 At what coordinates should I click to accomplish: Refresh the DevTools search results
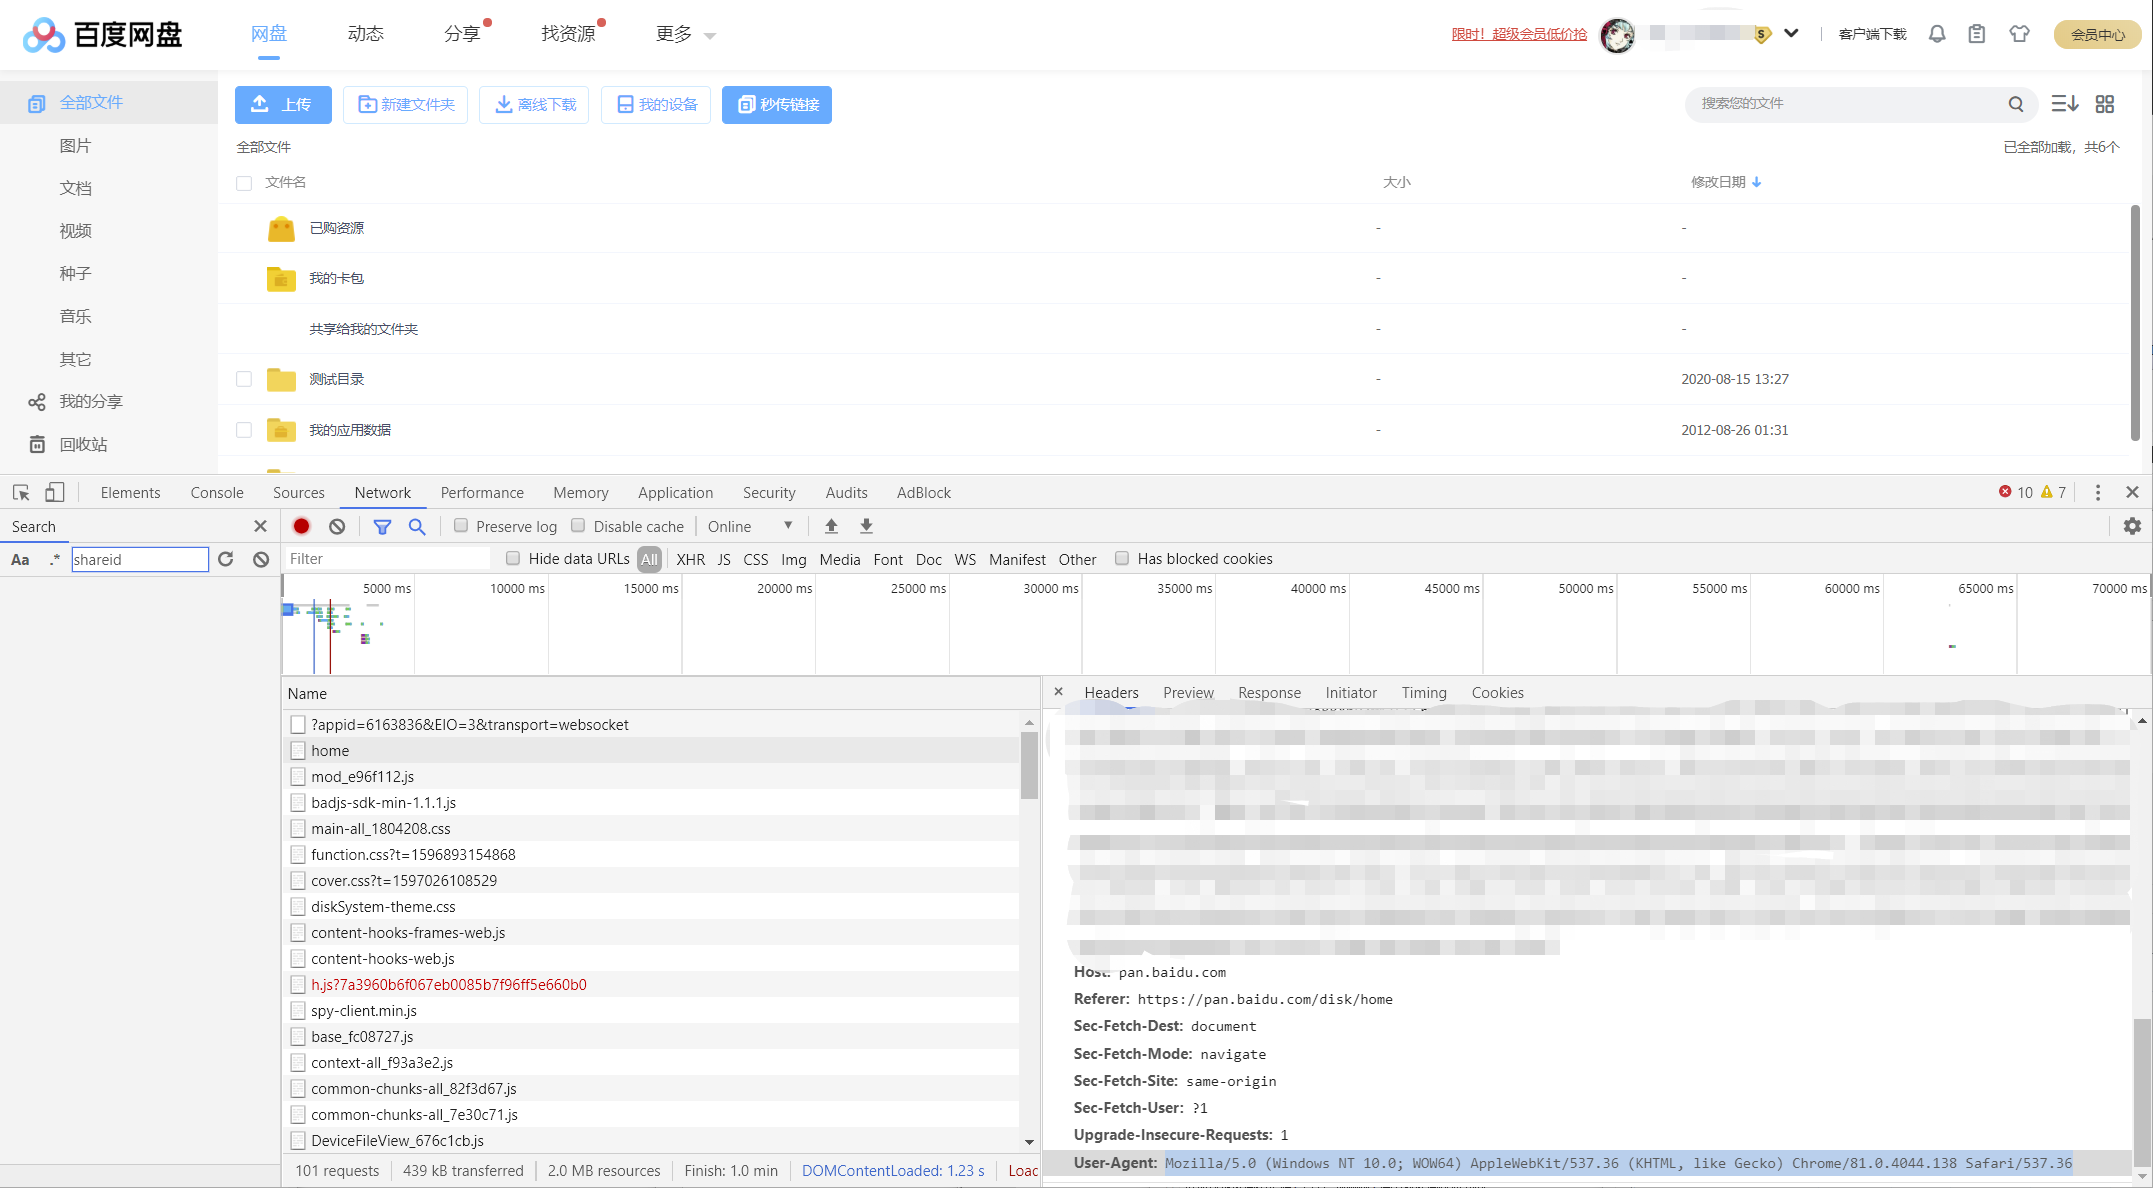click(x=226, y=559)
